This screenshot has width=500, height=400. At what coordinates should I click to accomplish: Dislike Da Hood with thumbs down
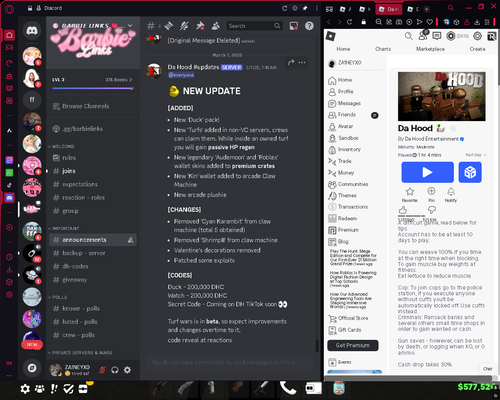pos(432,210)
